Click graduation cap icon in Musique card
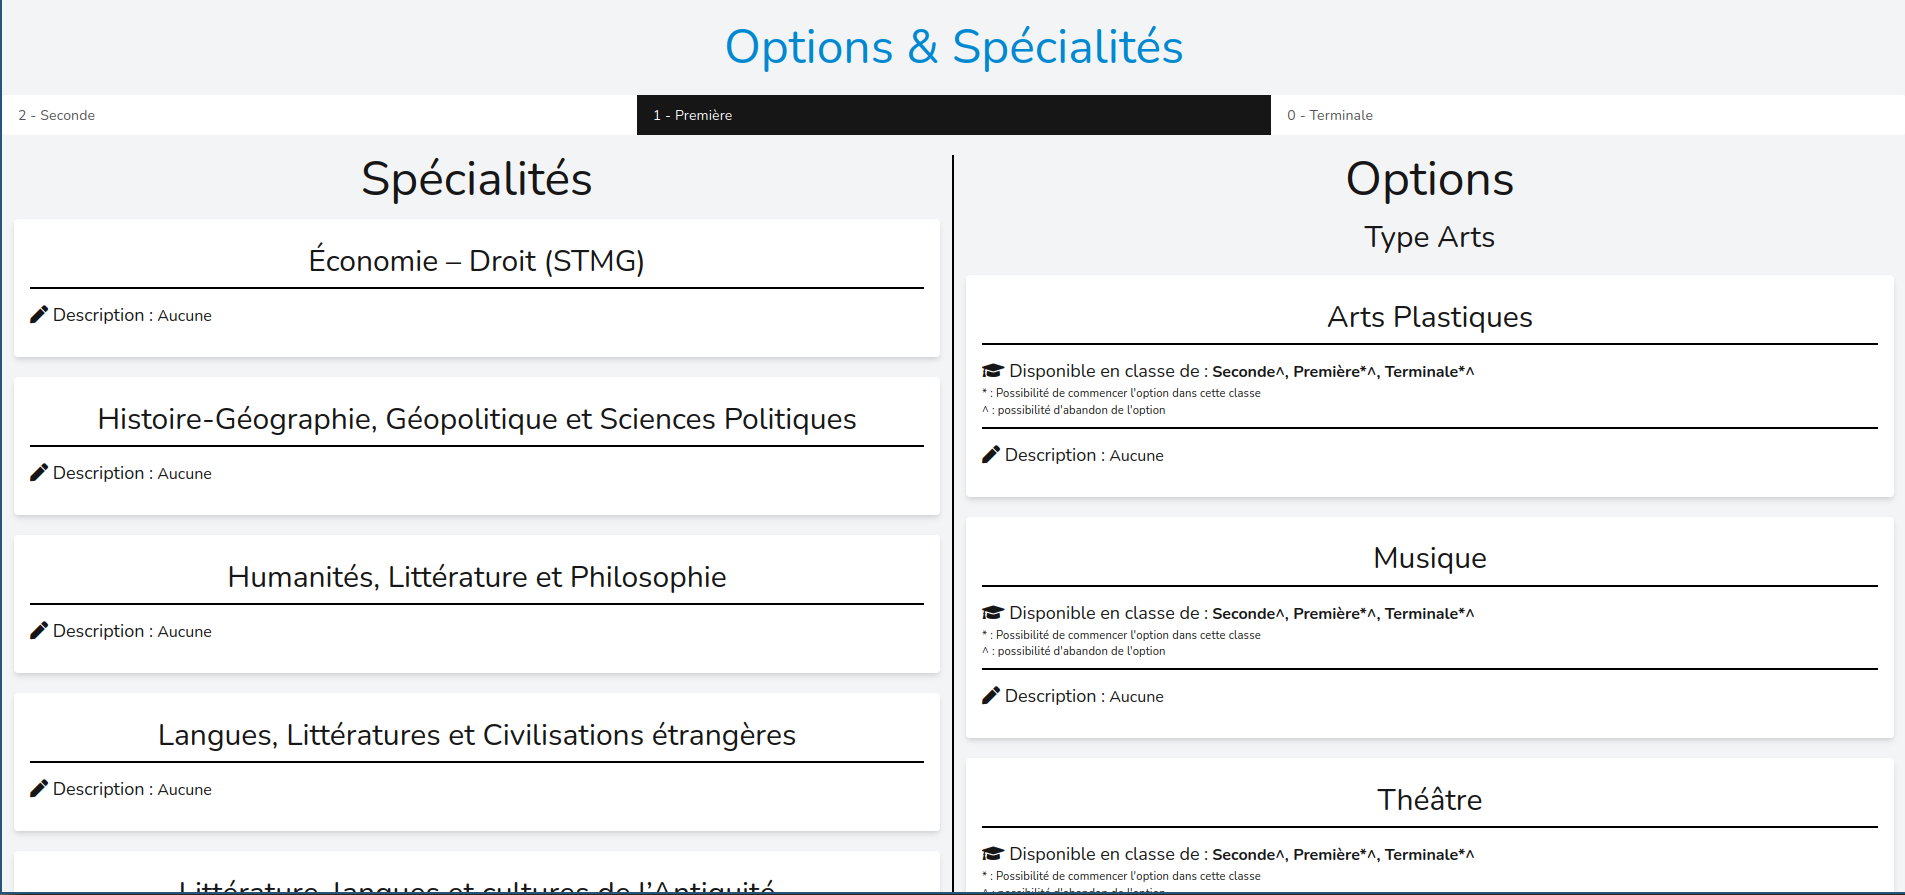The image size is (1905, 895). pyautogui.click(x=992, y=613)
